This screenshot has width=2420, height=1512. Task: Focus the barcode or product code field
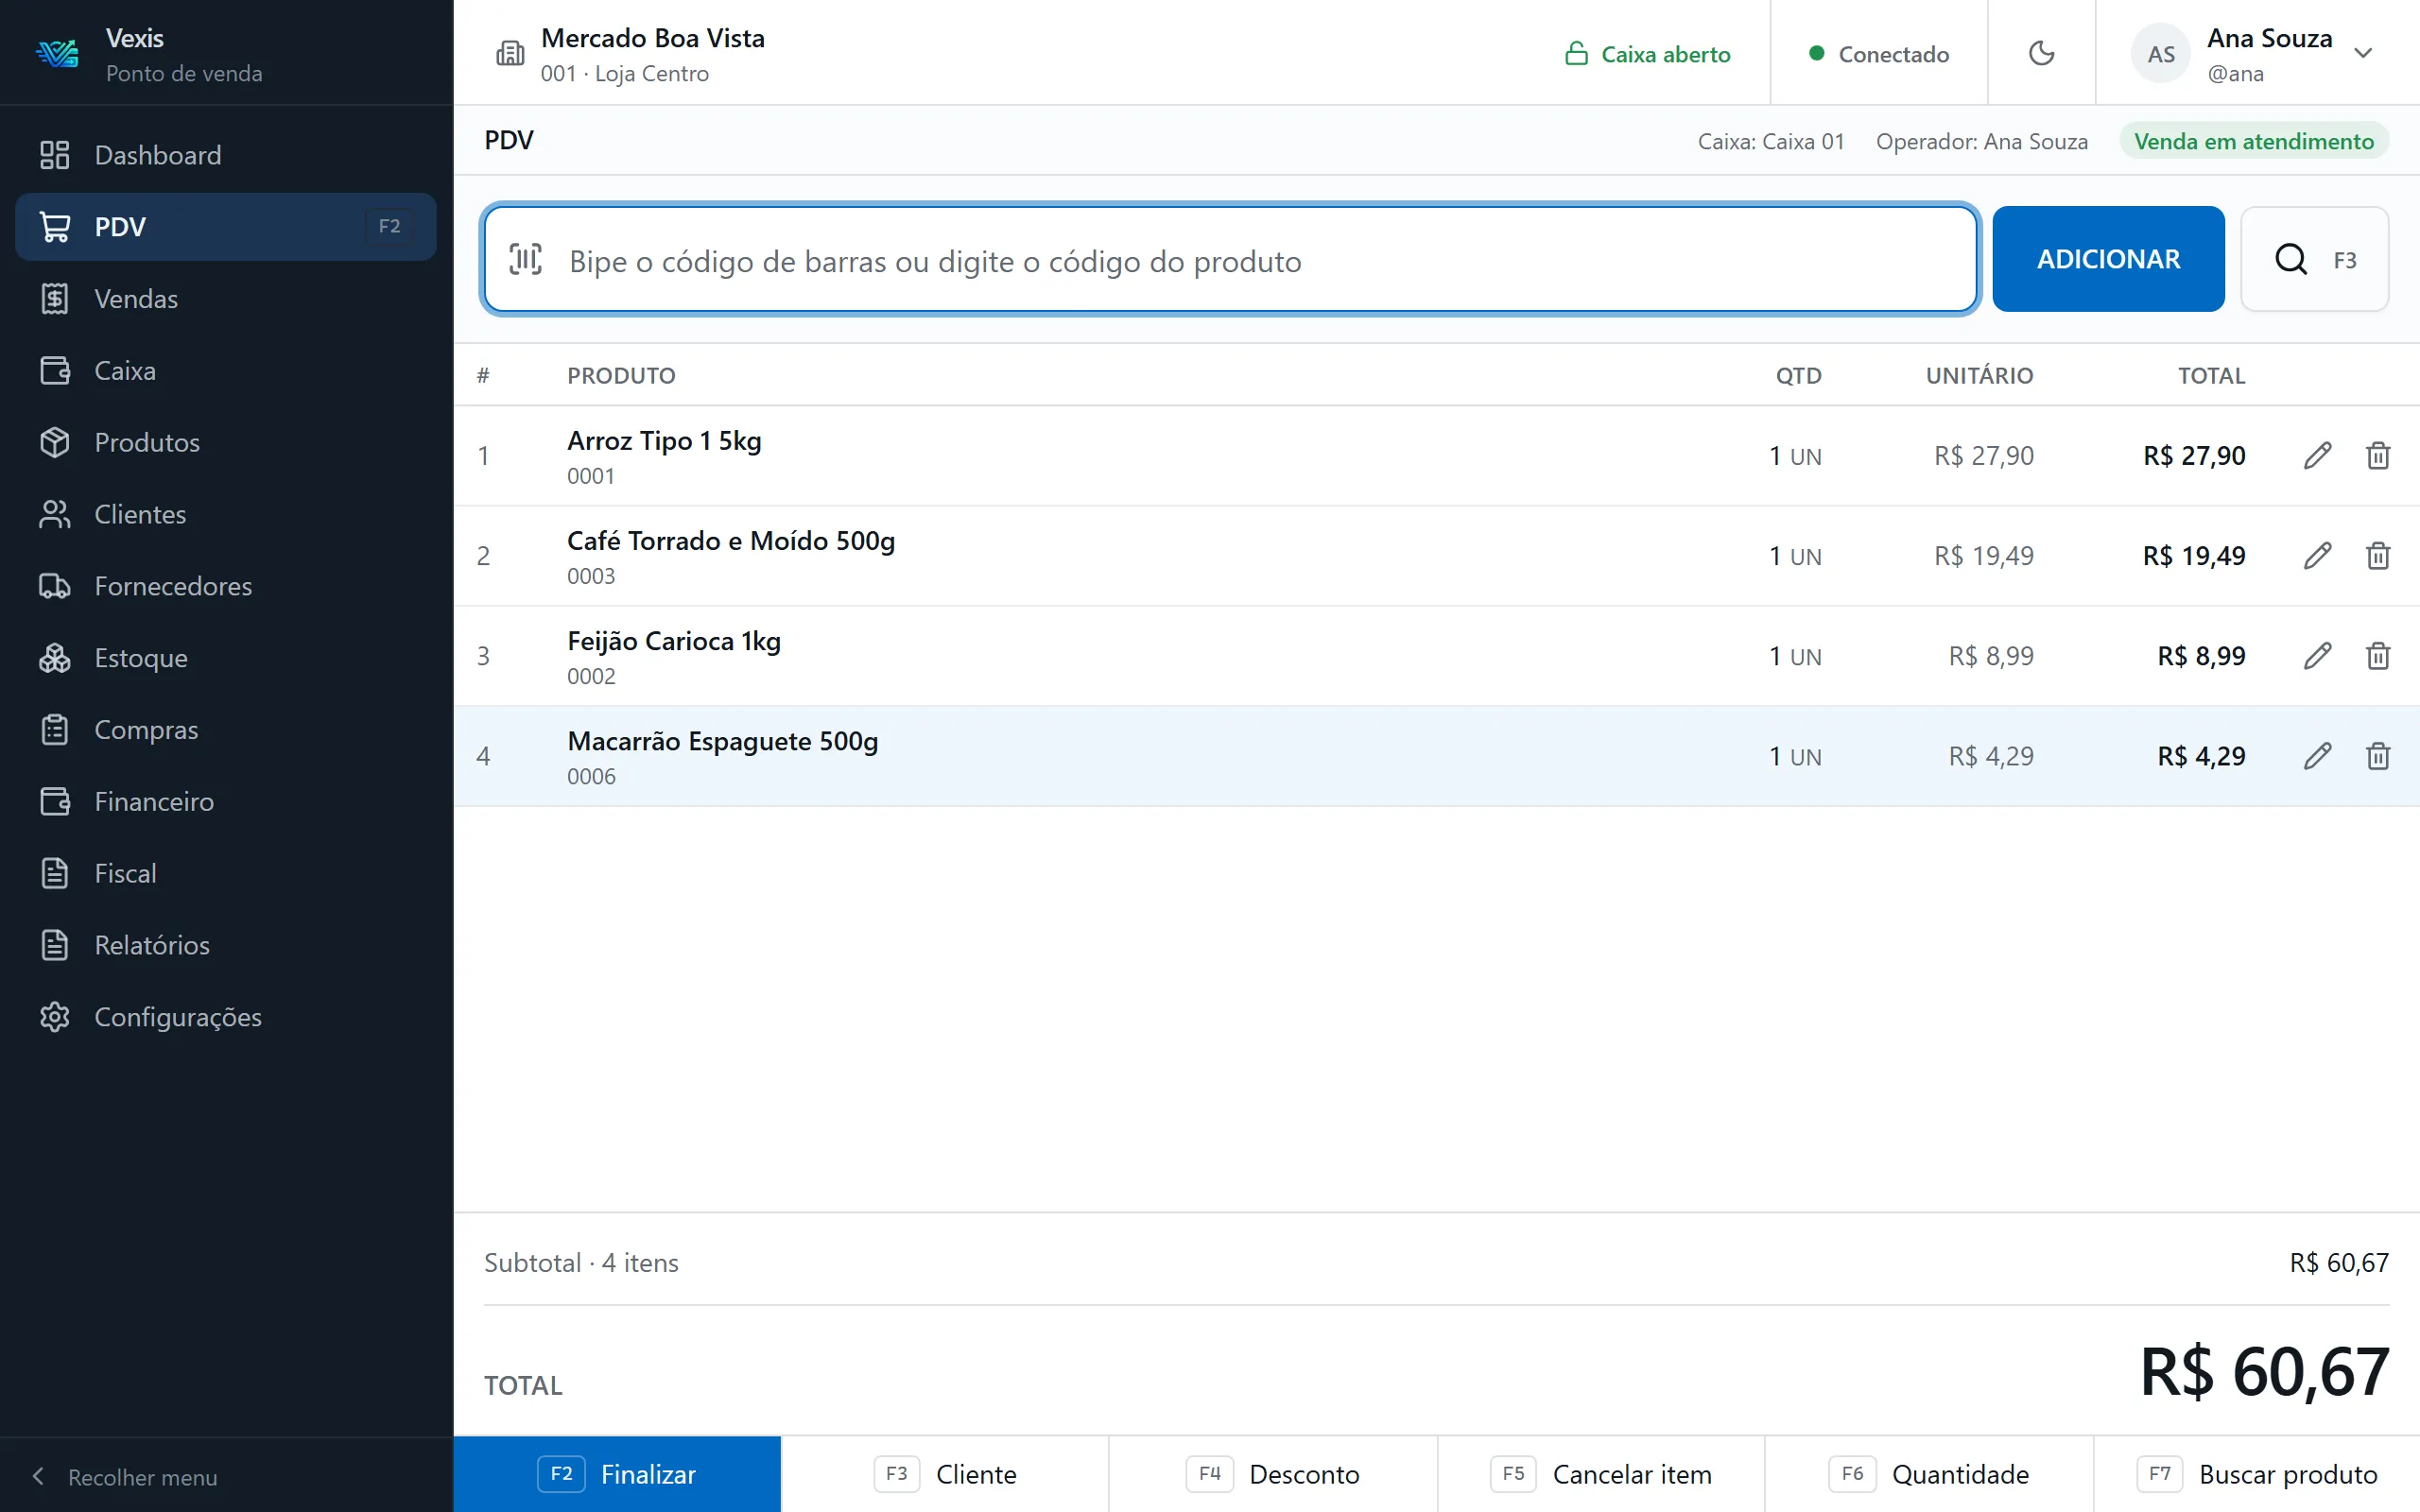(x=1230, y=259)
